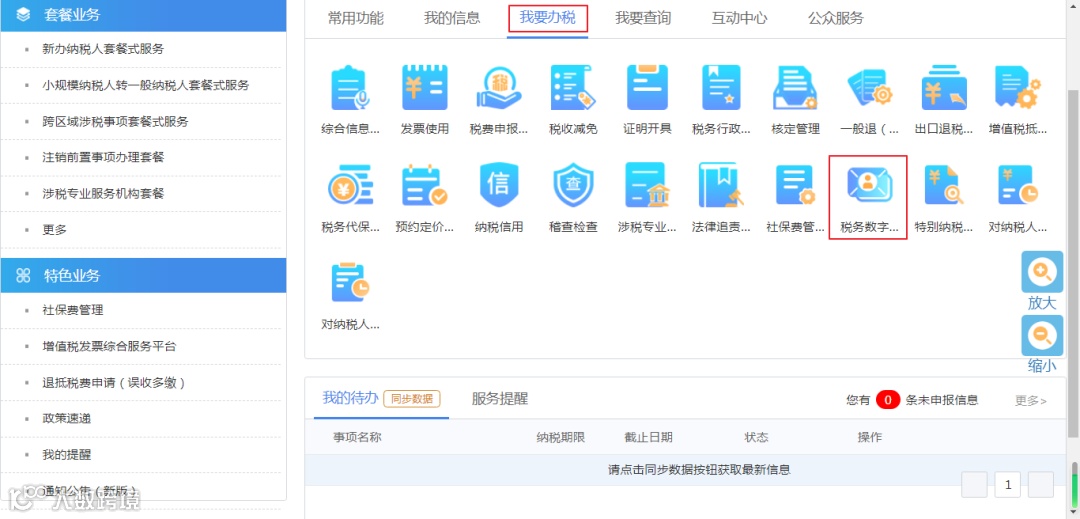Switch to the 我的信息 tab
The image size is (1080, 519).
pyautogui.click(x=452, y=19)
